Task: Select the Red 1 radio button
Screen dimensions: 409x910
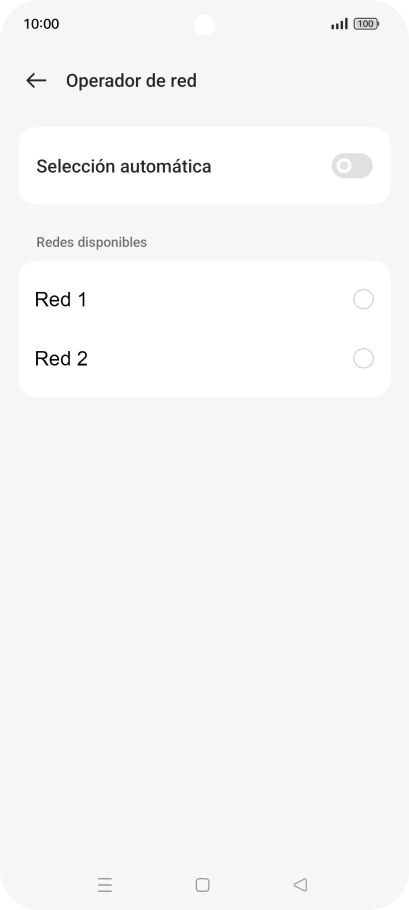Action: pyautogui.click(x=363, y=299)
